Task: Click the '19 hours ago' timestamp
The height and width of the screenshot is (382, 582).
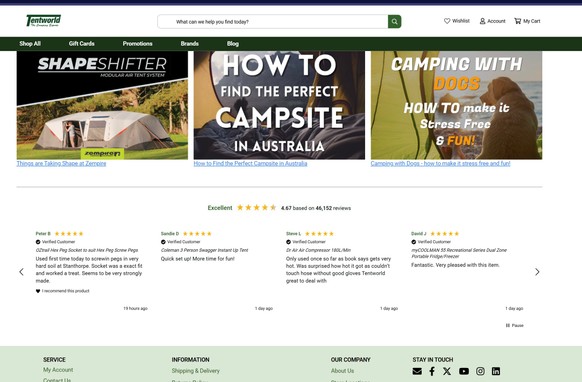Action: (135, 308)
